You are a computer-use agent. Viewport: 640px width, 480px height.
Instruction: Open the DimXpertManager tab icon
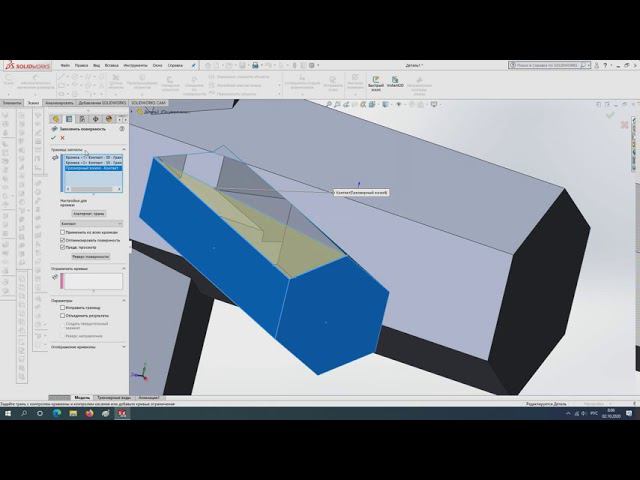click(96, 119)
